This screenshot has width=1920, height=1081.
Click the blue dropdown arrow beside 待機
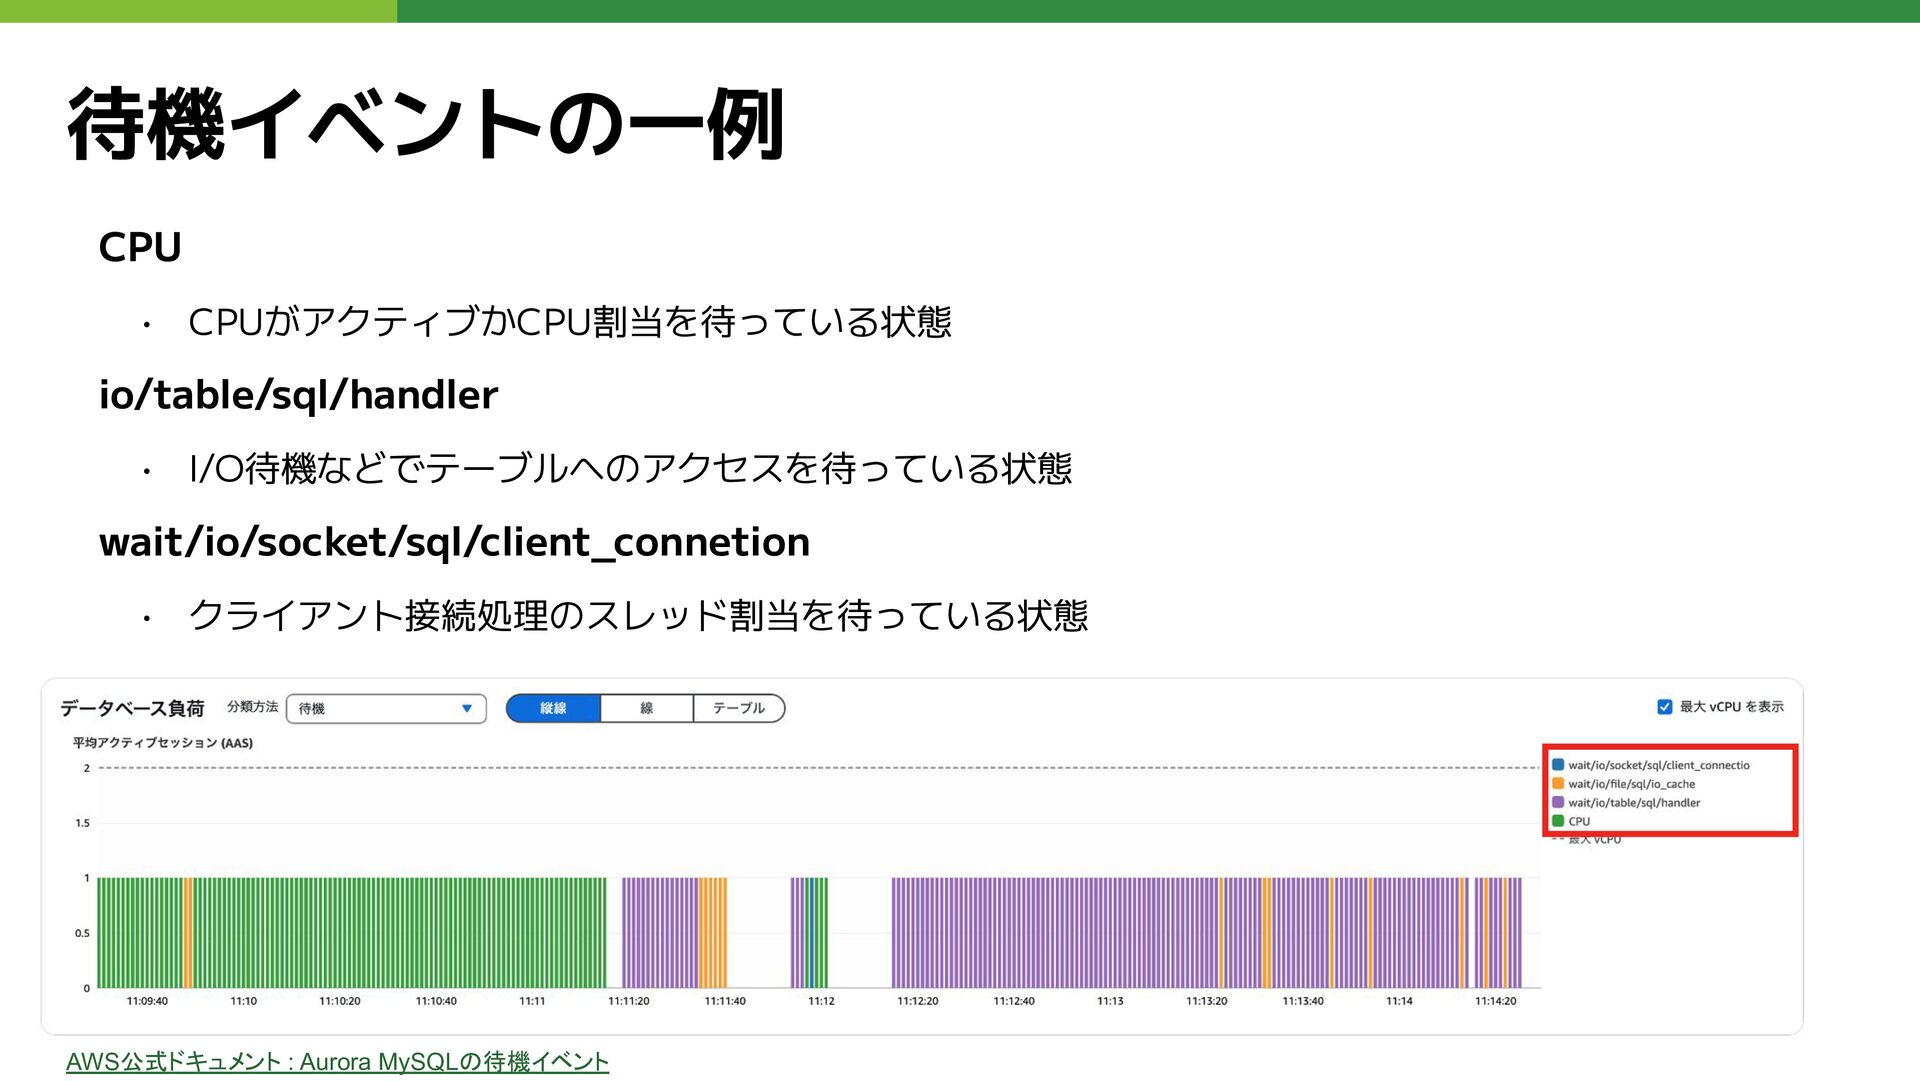click(x=466, y=708)
